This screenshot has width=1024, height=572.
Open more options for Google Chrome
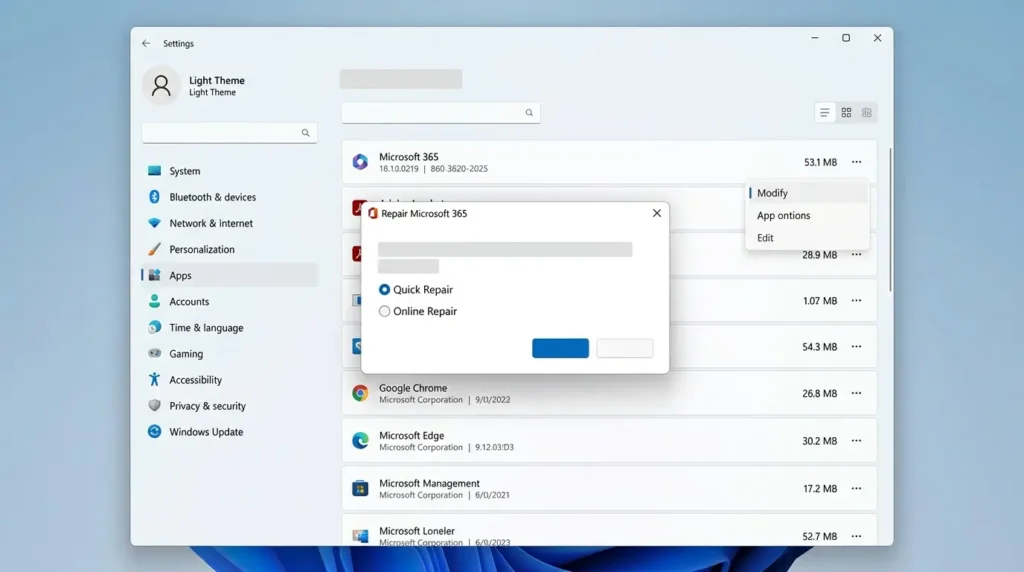tap(856, 393)
